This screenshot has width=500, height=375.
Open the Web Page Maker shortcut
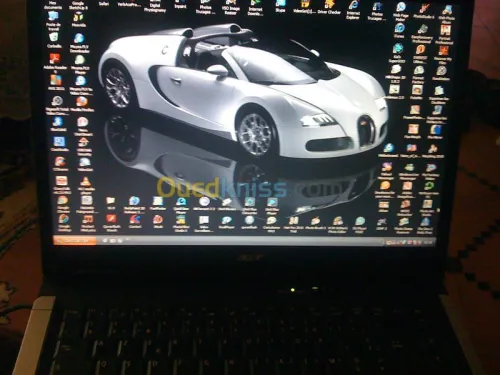coord(400,12)
